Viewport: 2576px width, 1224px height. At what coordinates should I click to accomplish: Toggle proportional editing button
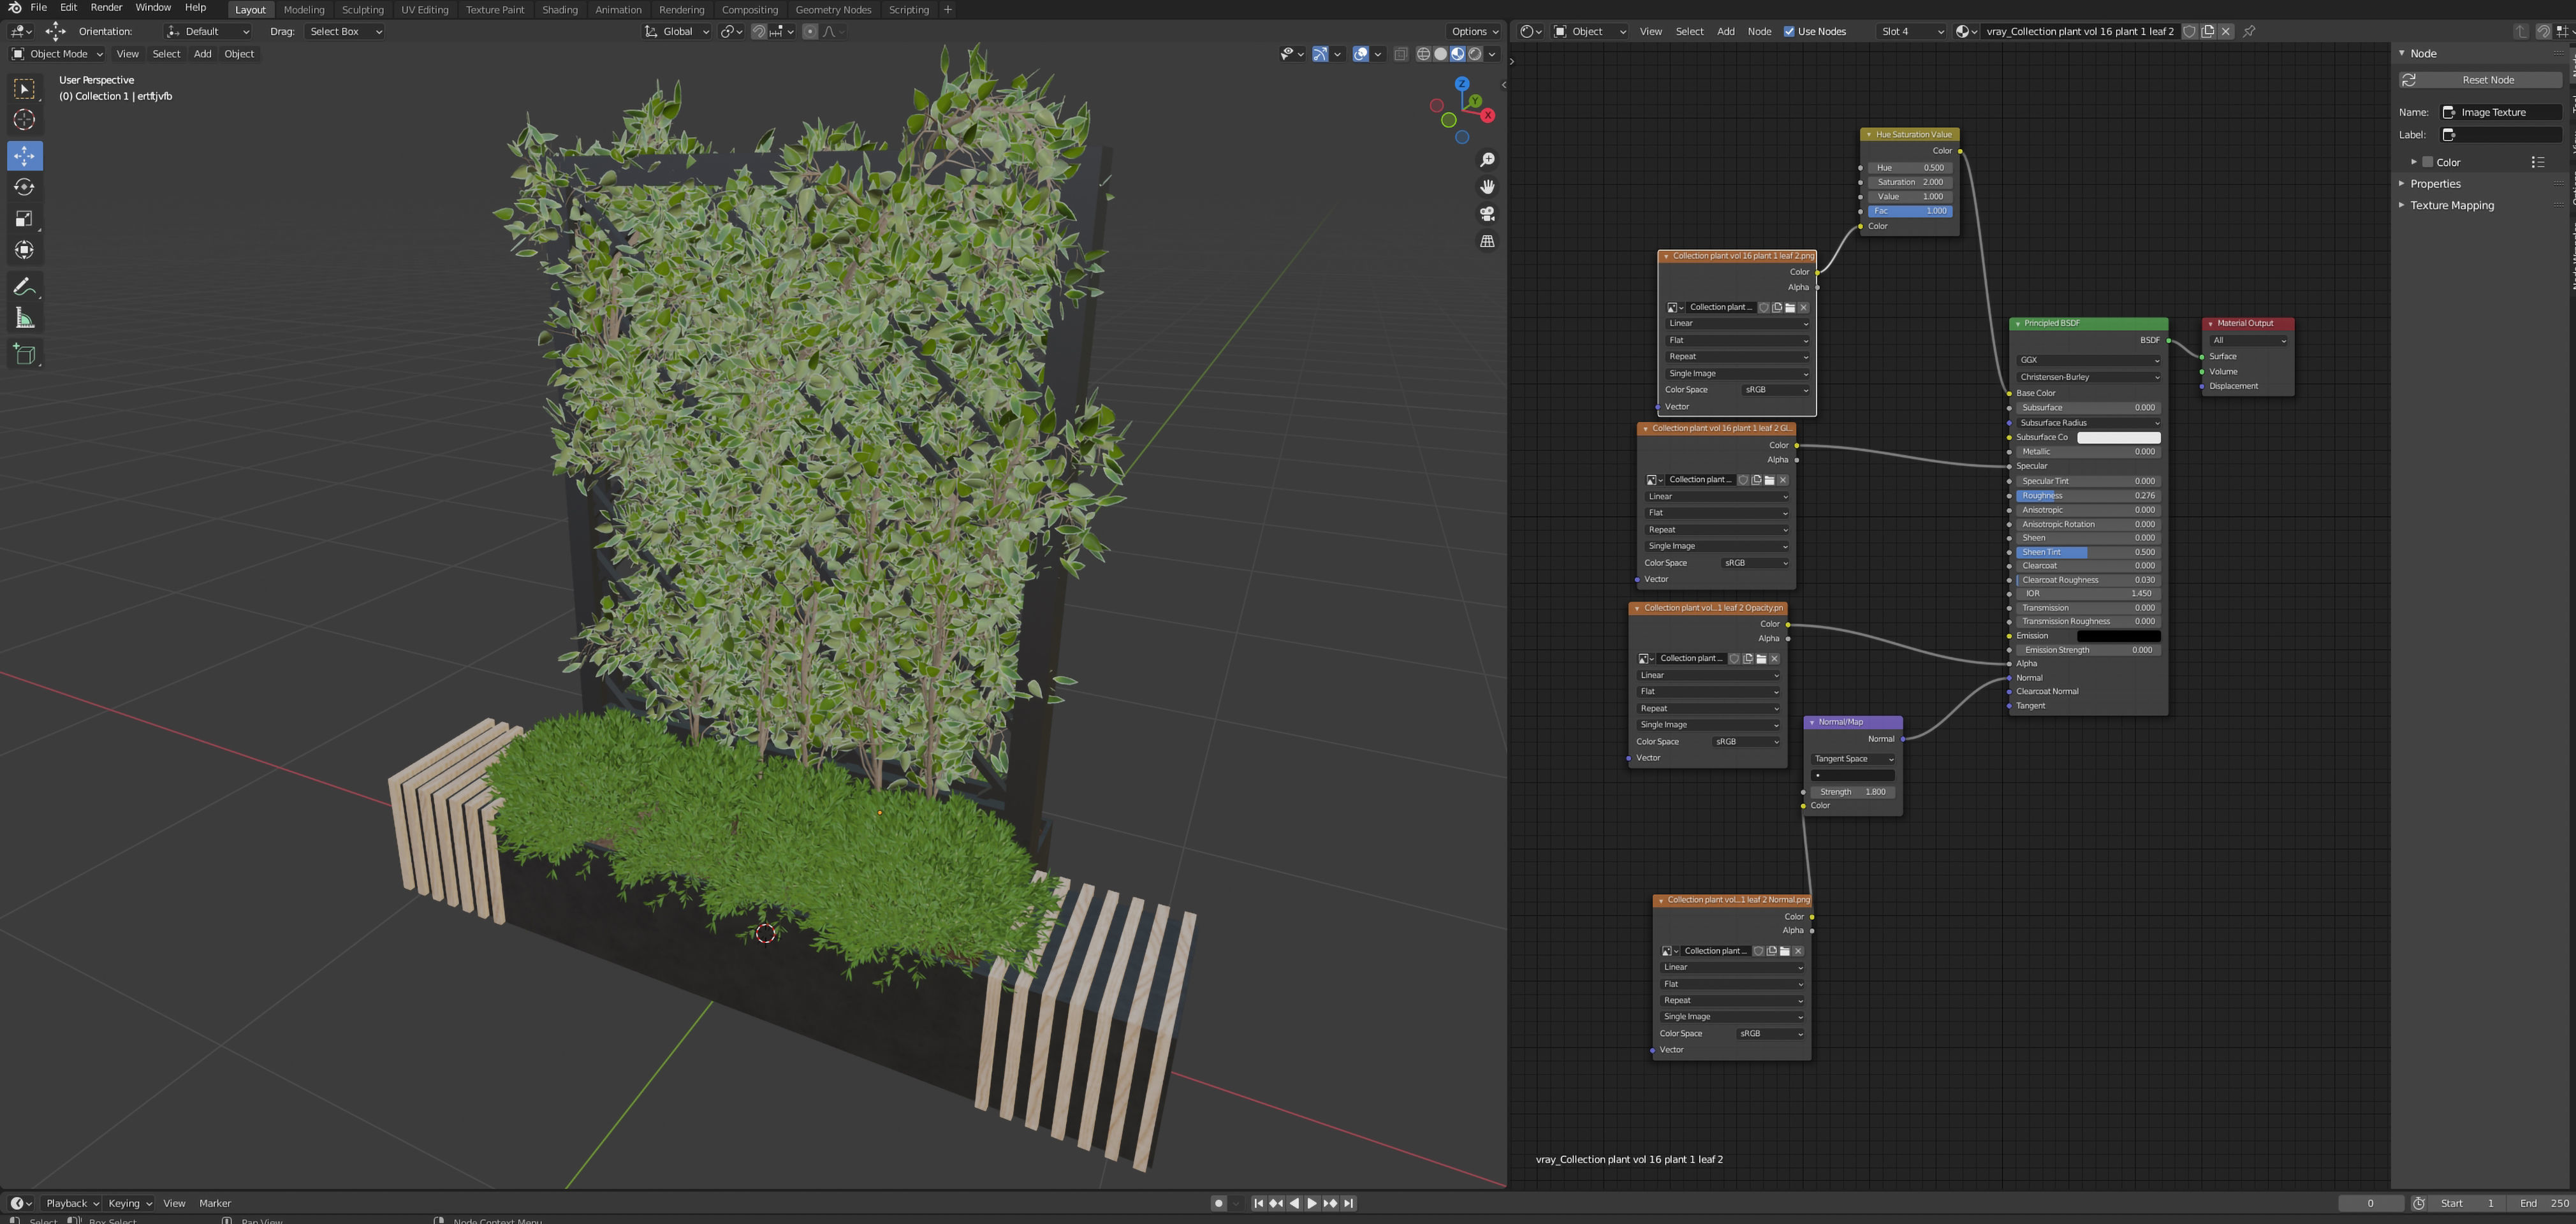810,31
